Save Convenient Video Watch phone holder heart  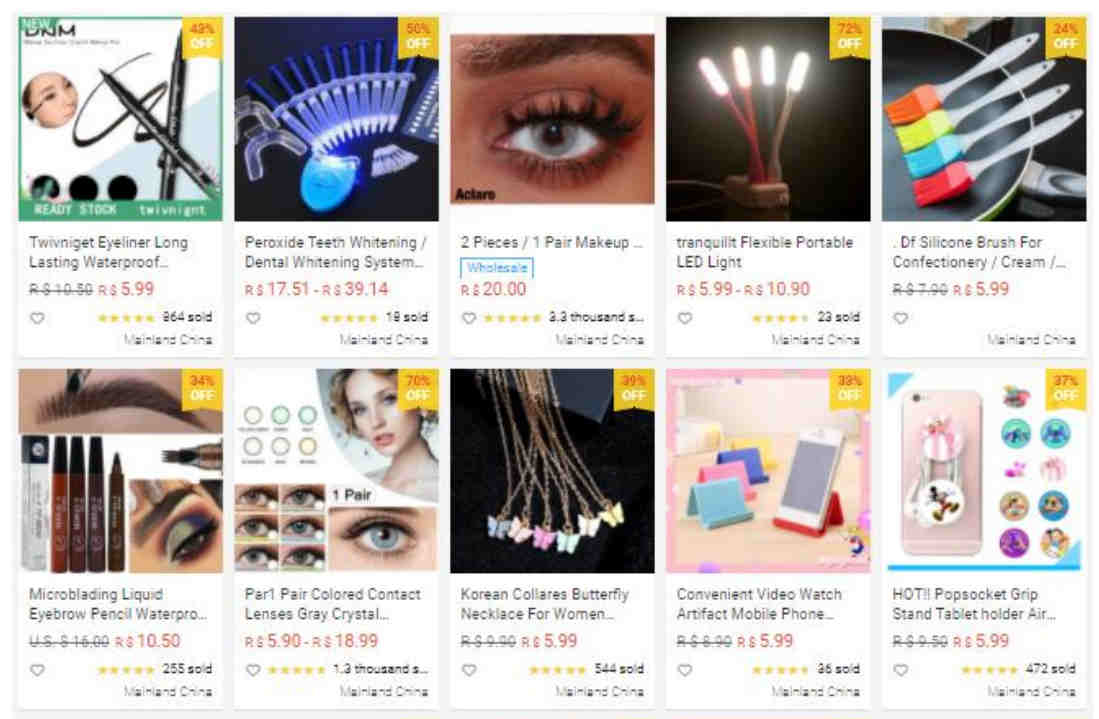click(685, 670)
